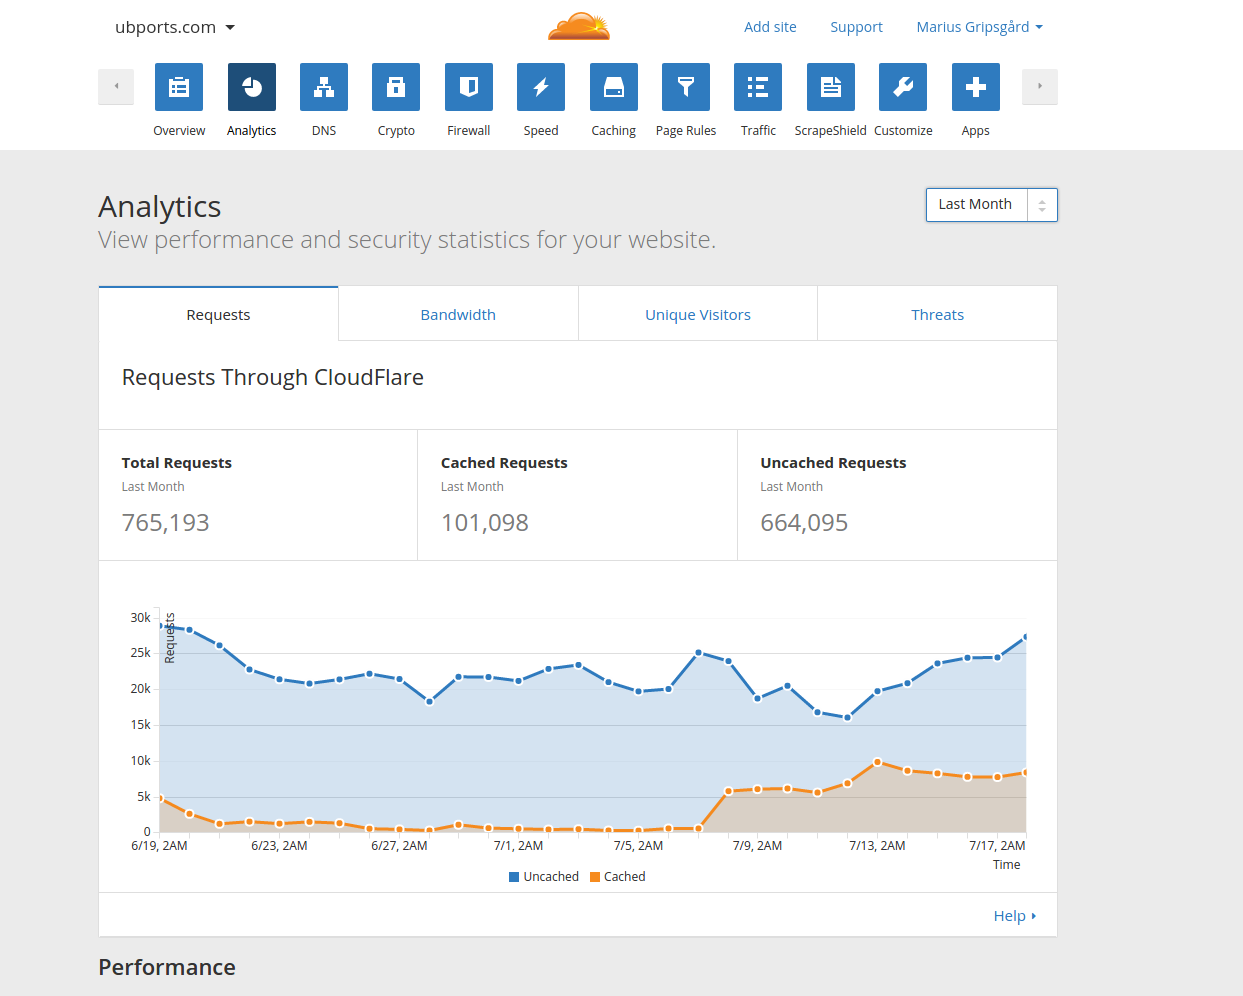Open the Overview clipboard icon
The image size is (1243, 996).
[x=179, y=87]
